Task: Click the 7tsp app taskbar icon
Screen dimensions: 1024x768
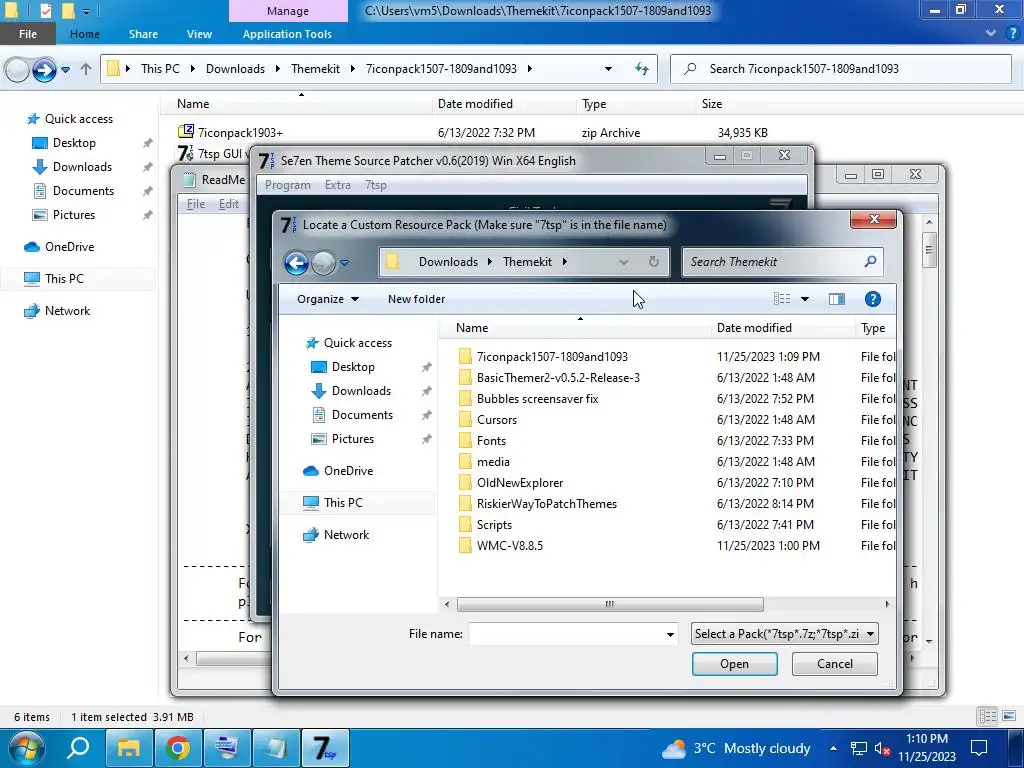Action: tap(325, 748)
